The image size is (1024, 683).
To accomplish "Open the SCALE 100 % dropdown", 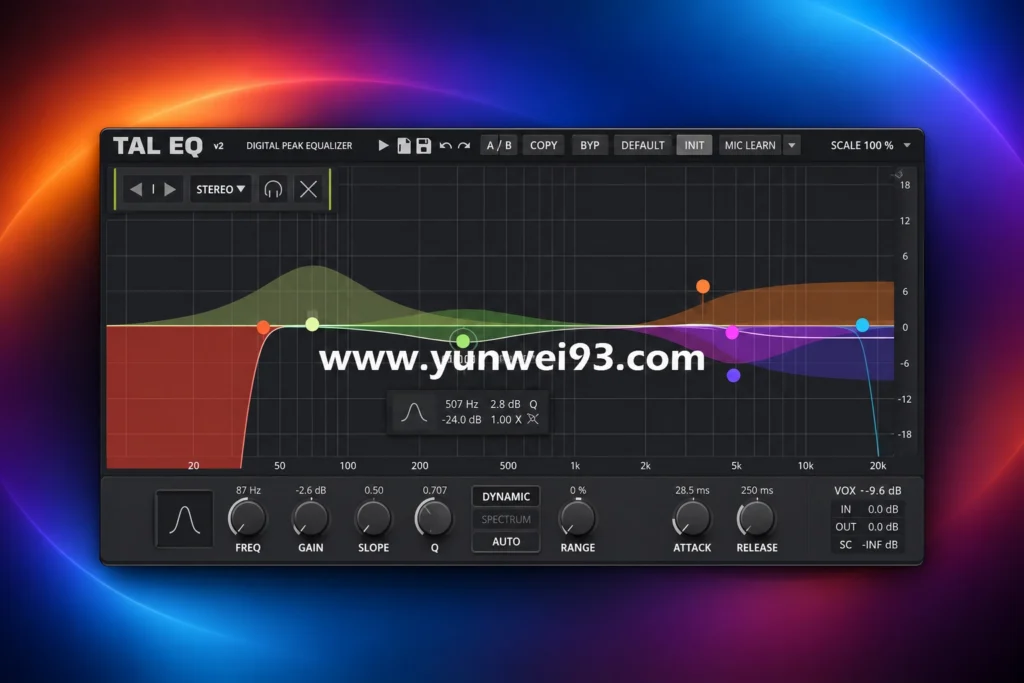I will point(870,145).
